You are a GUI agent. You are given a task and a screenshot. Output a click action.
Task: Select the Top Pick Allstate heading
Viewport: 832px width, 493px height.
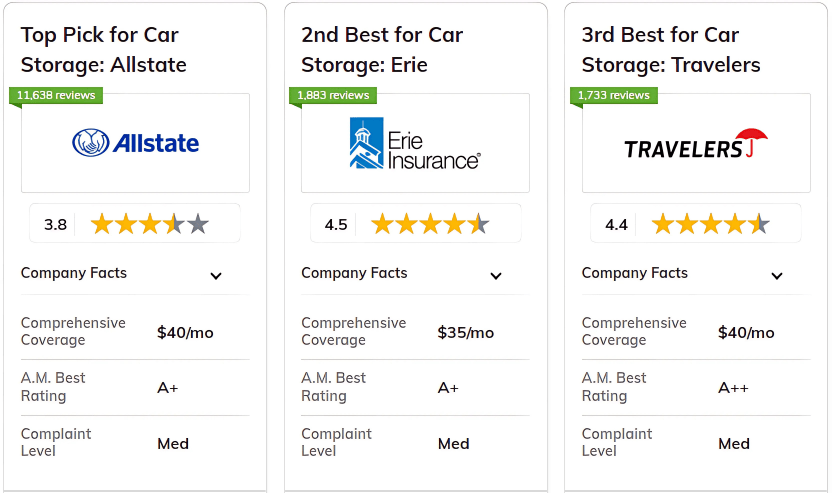(104, 50)
